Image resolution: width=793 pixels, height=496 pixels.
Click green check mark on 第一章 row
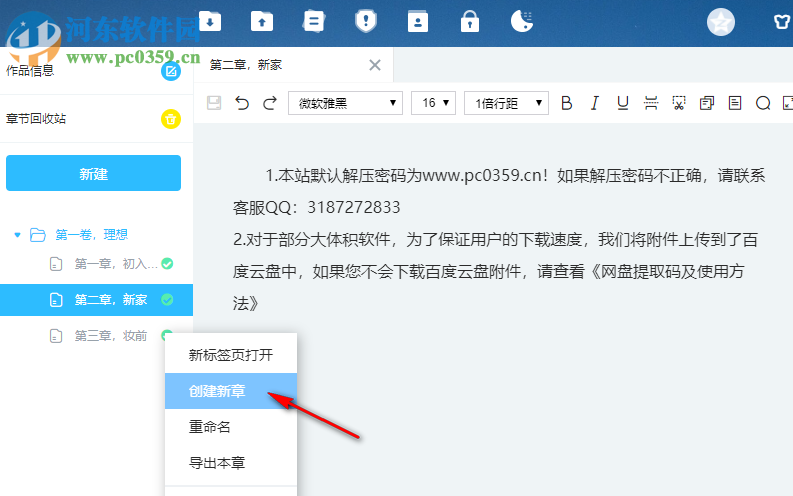point(167,263)
